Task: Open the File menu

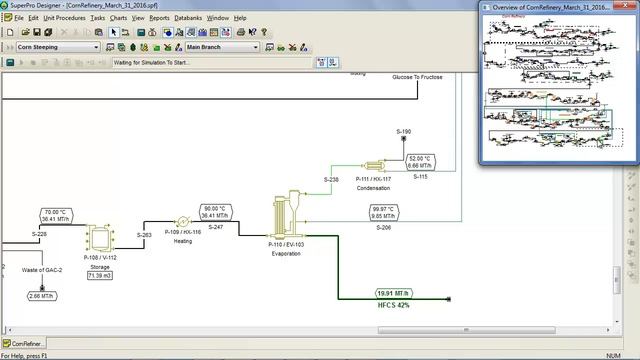Action: pos(19,18)
